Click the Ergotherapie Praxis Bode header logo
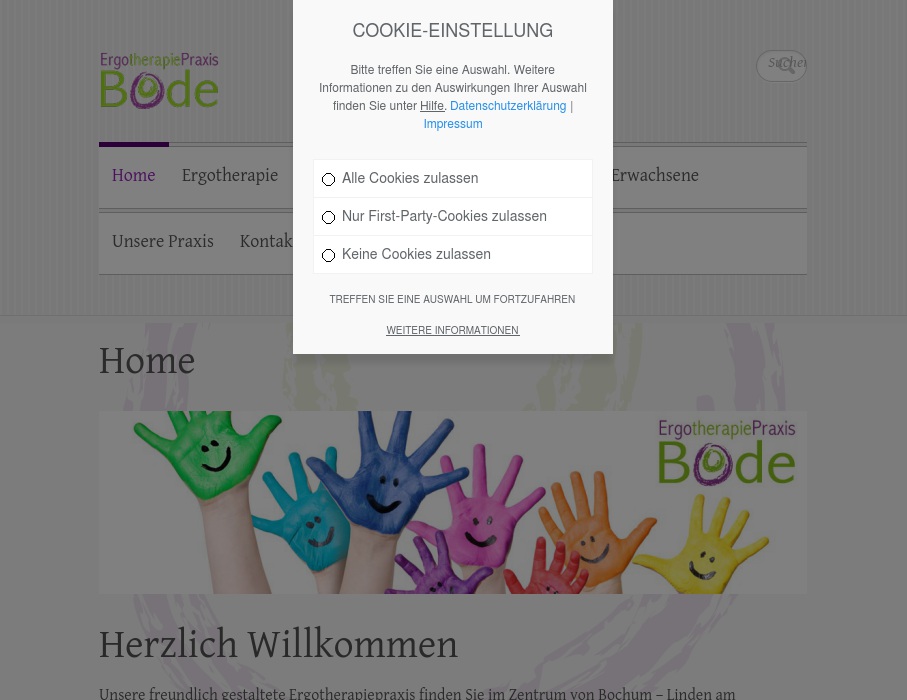The width and height of the screenshot is (907, 700). 159,80
